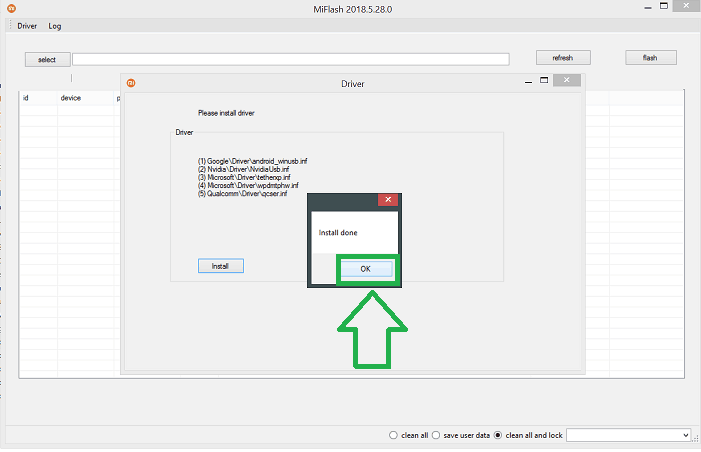The height and width of the screenshot is (452, 701).
Task: Click OK in the Install done dialog
Action: point(367,269)
